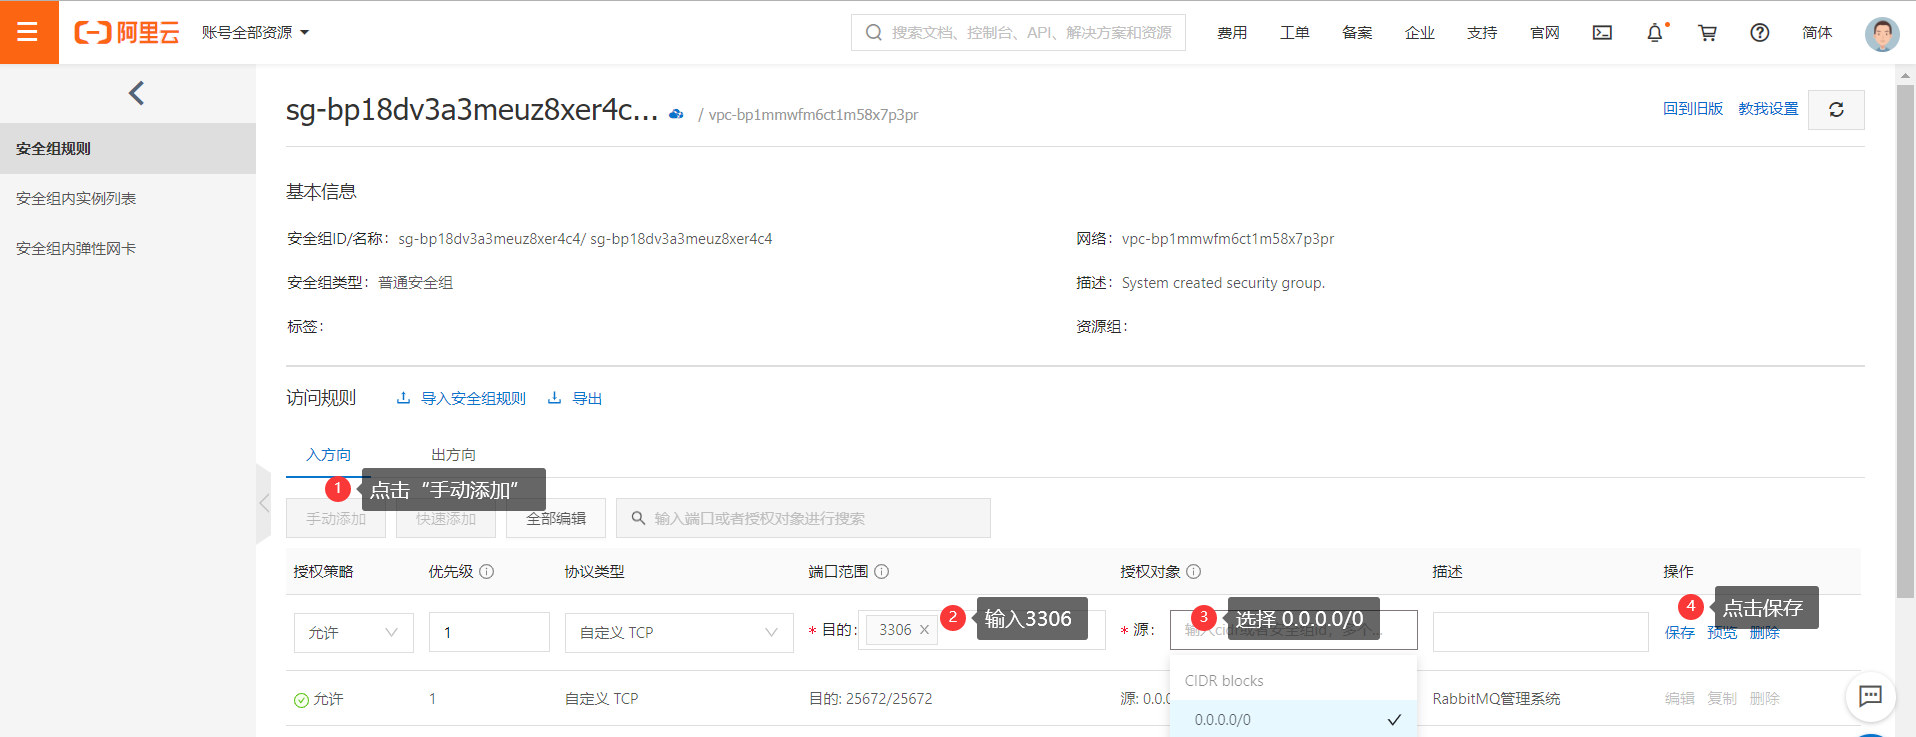The image size is (1916, 737).
Task: Open the 允许 policy dropdown
Action: tap(353, 633)
